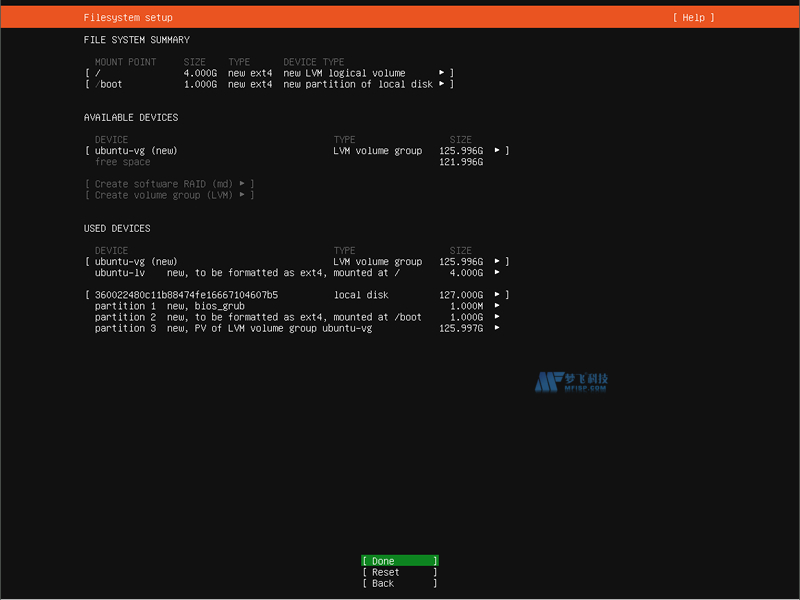Screen dimensions: 800x600
Task: Open the options arrow for /boot in summary
Action: [x=441, y=83]
